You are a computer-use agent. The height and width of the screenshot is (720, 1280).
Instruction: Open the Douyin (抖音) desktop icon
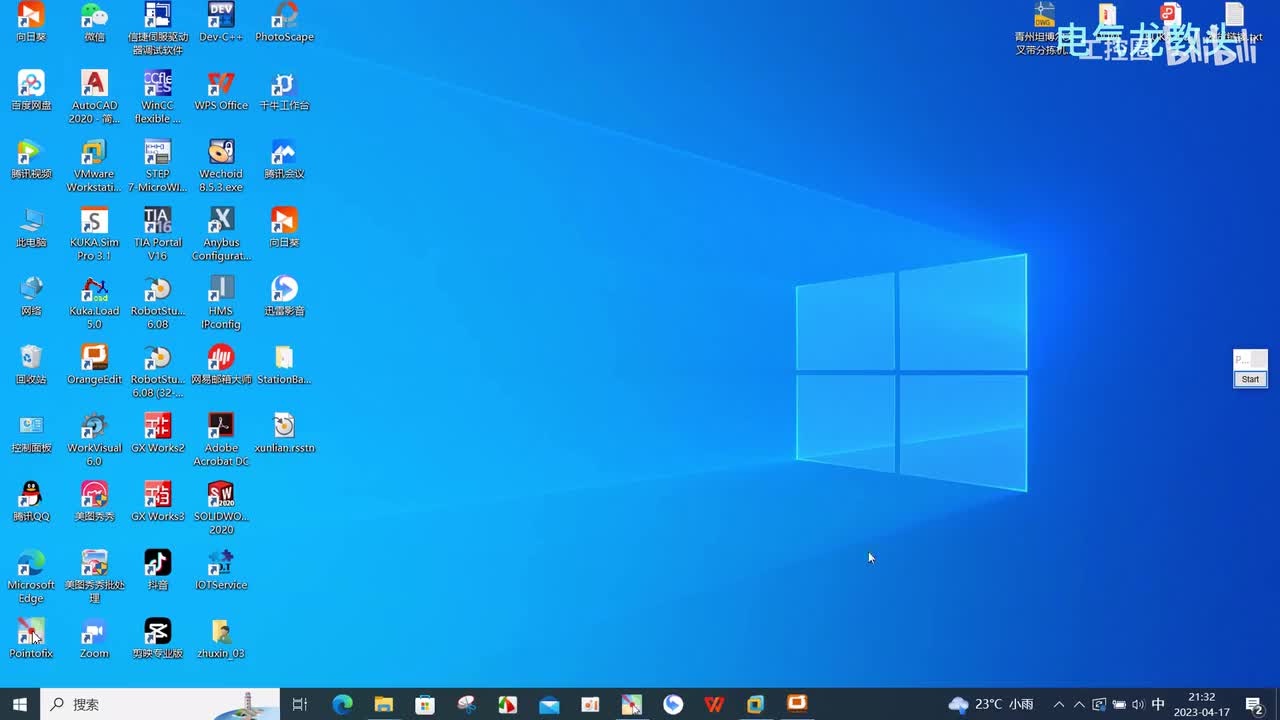157,571
